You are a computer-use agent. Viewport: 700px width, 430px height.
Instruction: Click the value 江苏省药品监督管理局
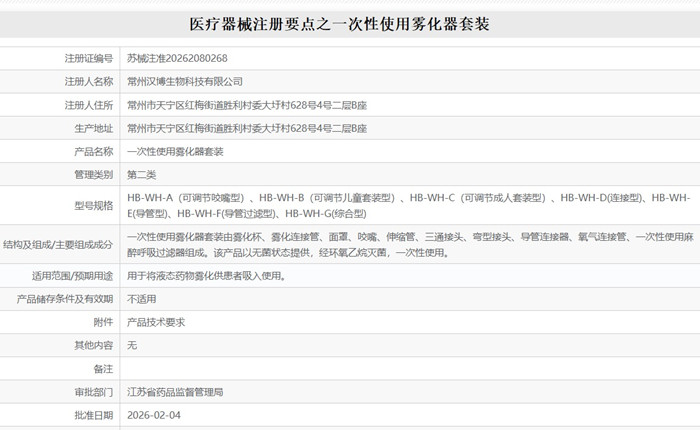tap(175, 392)
